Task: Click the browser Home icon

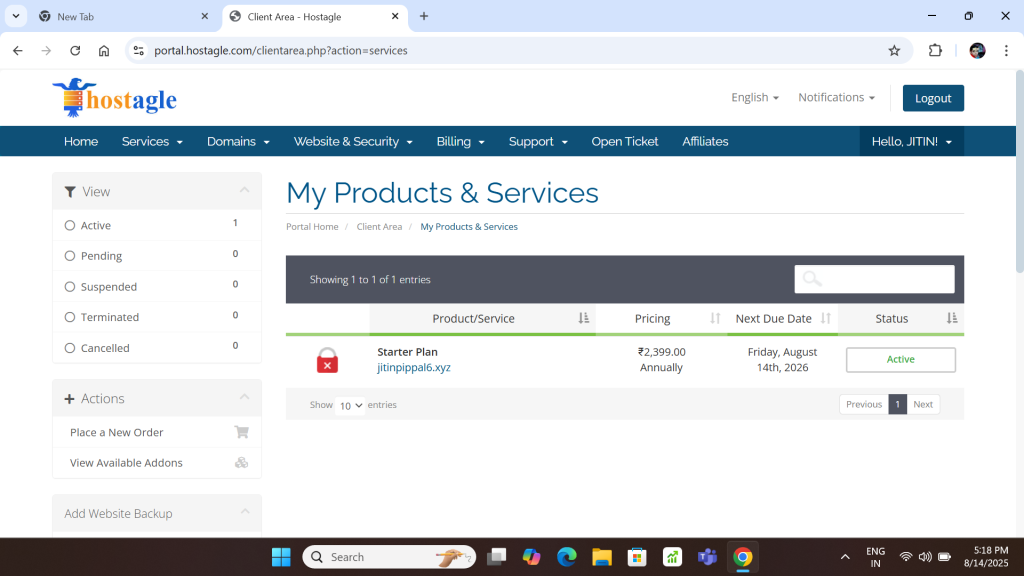Action: [104, 50]
